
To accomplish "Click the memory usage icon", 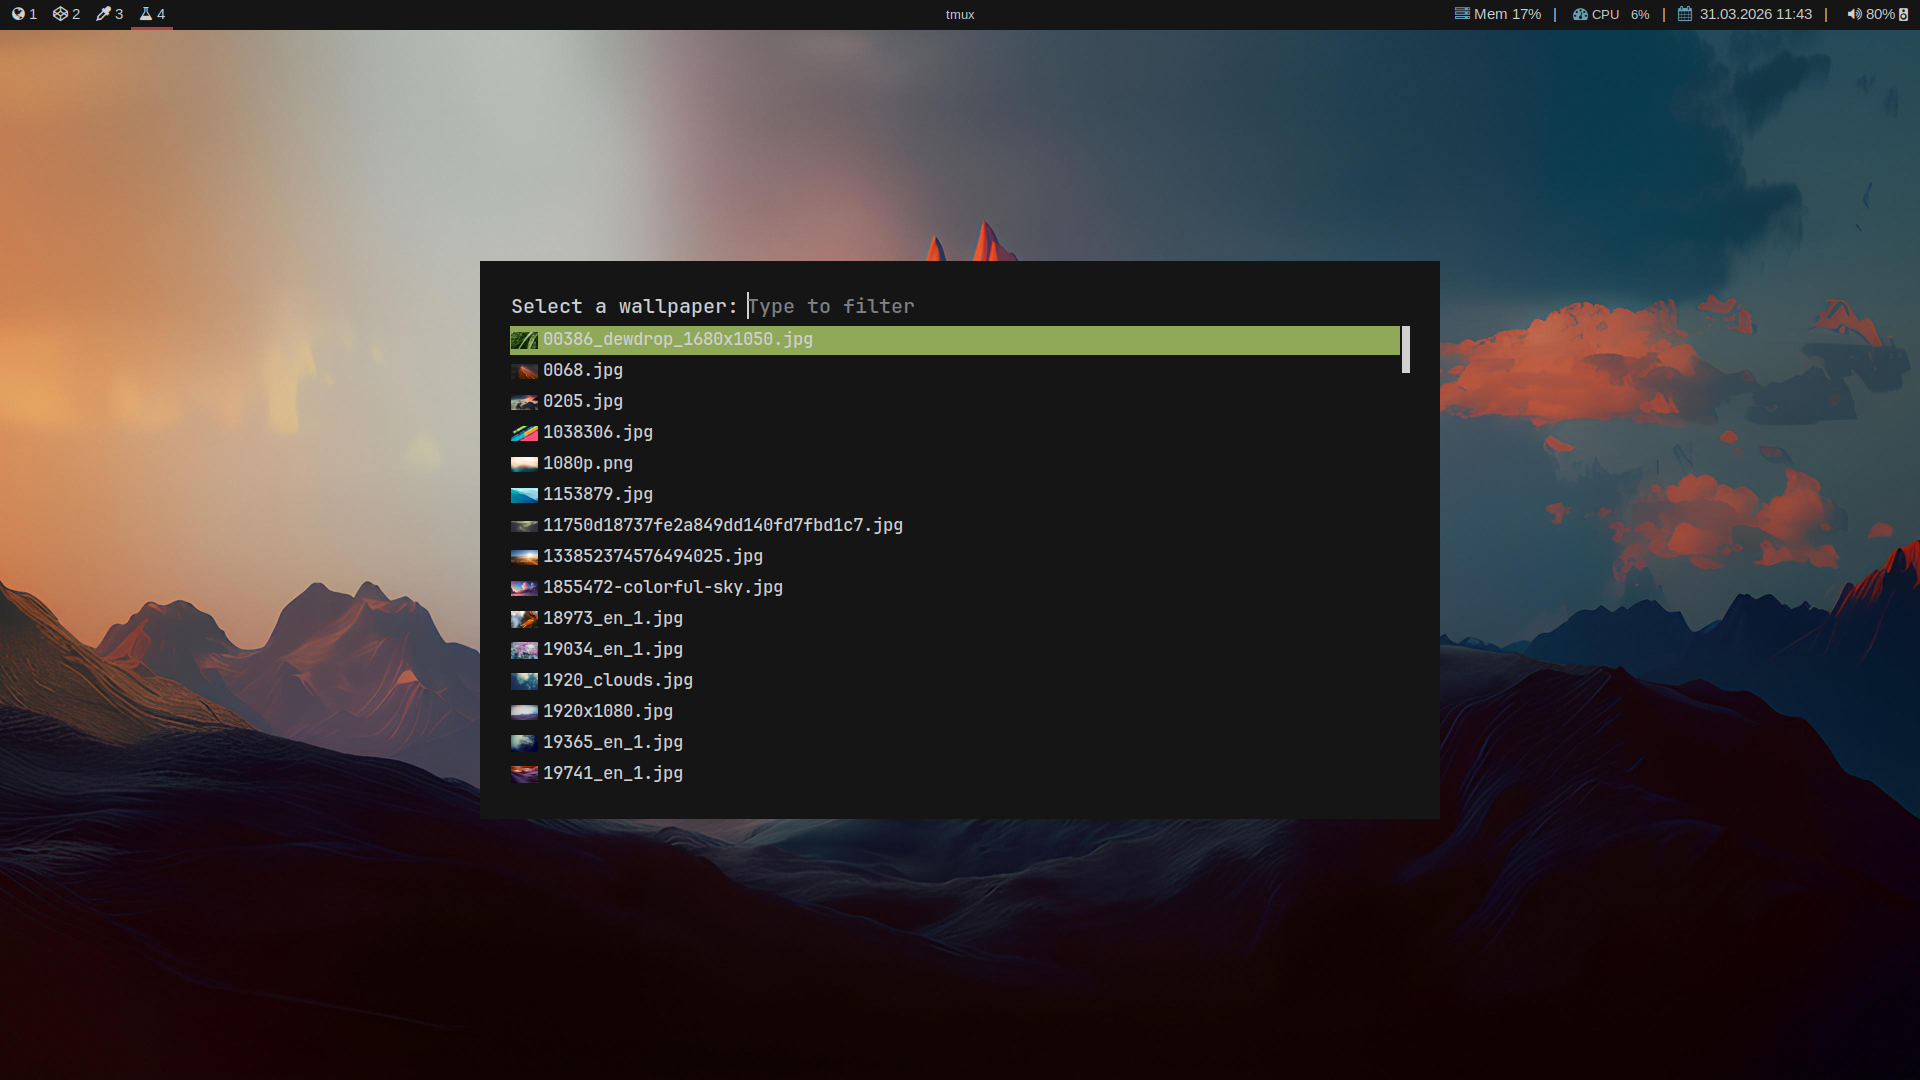I will click(x=1462, y=14).
